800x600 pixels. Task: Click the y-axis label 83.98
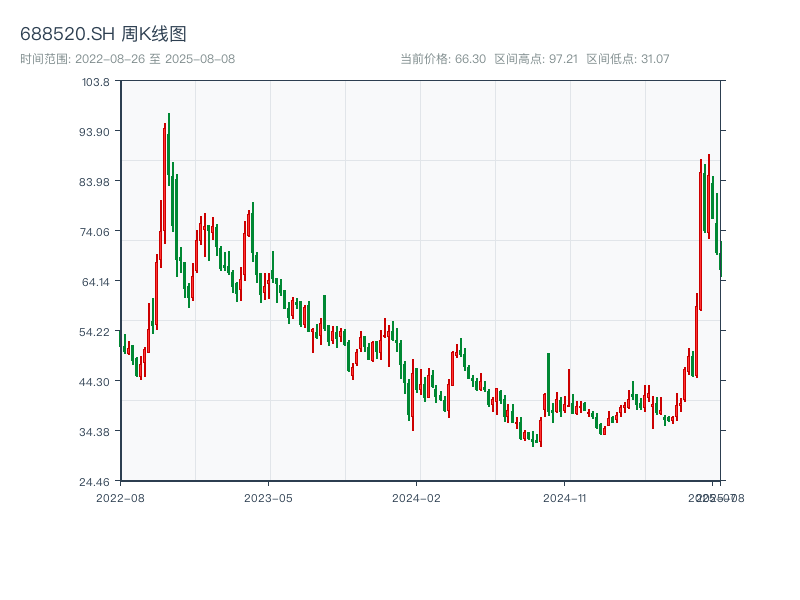[x=94, y=182]
